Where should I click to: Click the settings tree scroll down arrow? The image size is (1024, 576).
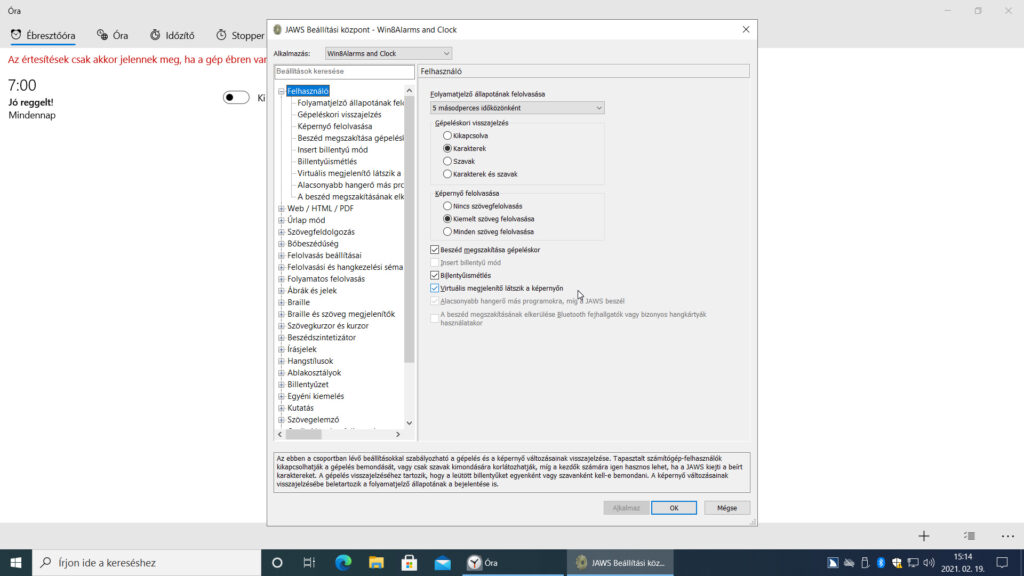pyautogui.click(x=409, y=423)
